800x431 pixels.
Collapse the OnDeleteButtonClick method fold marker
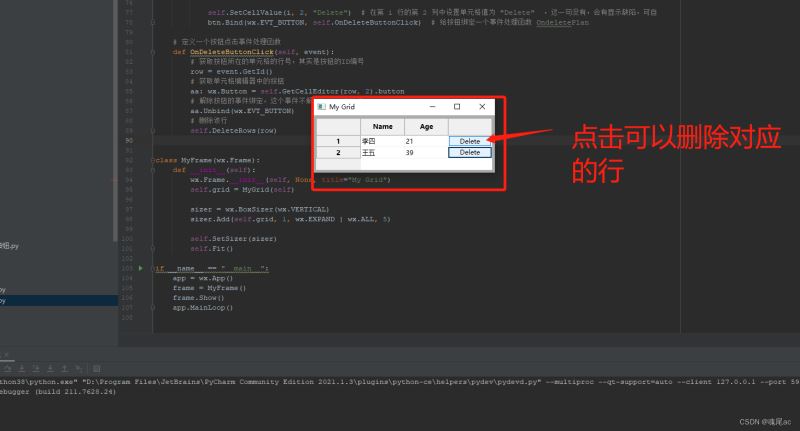[x=153, y=52]
